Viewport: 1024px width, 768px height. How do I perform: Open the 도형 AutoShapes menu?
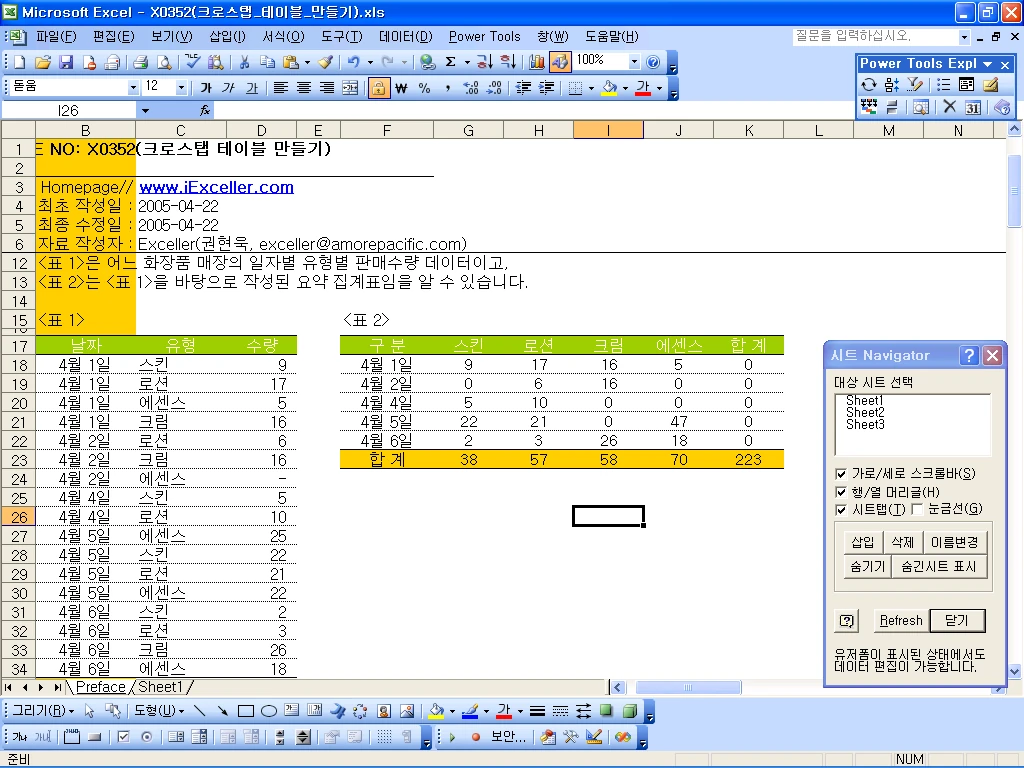tap(159, 711)
